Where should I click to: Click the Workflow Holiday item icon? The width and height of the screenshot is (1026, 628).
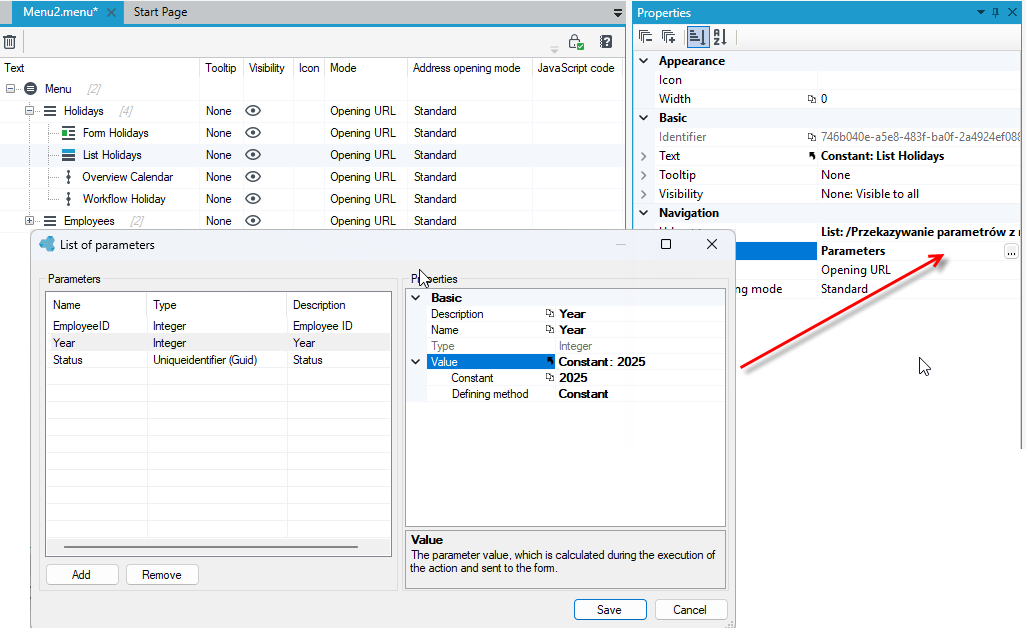(x=69, y=199)
